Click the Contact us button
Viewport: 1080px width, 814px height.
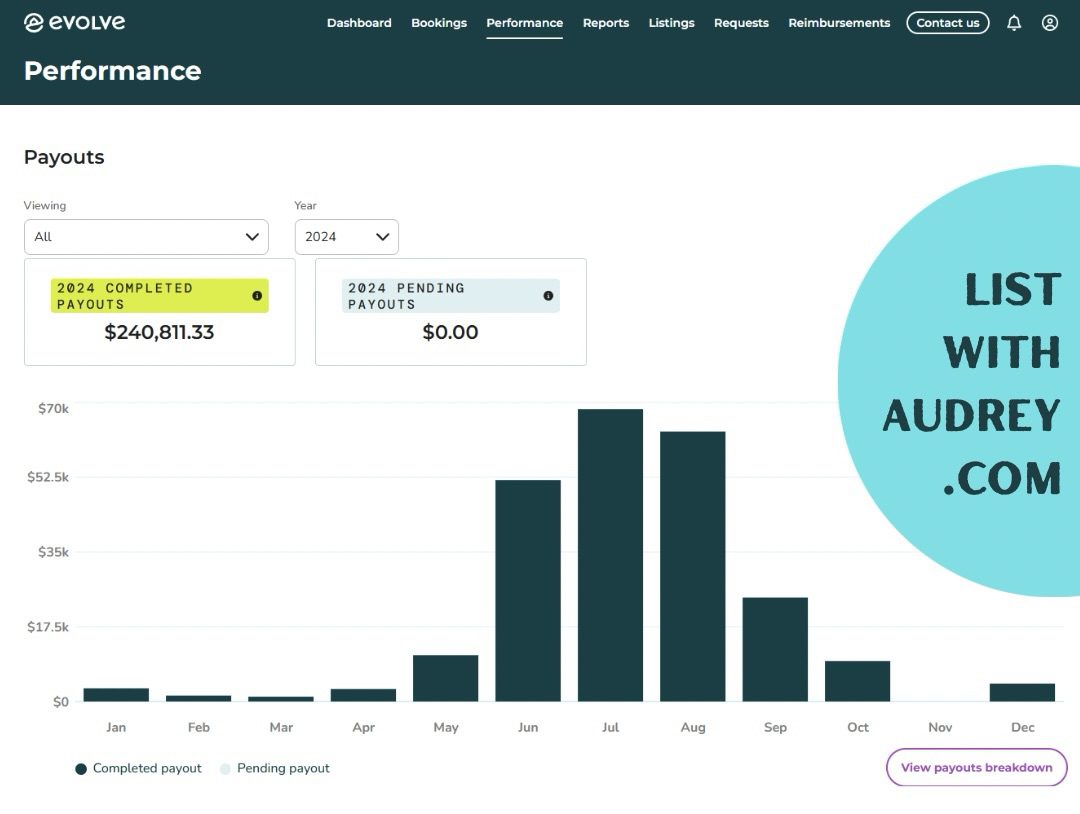click(x=948, y=23)
